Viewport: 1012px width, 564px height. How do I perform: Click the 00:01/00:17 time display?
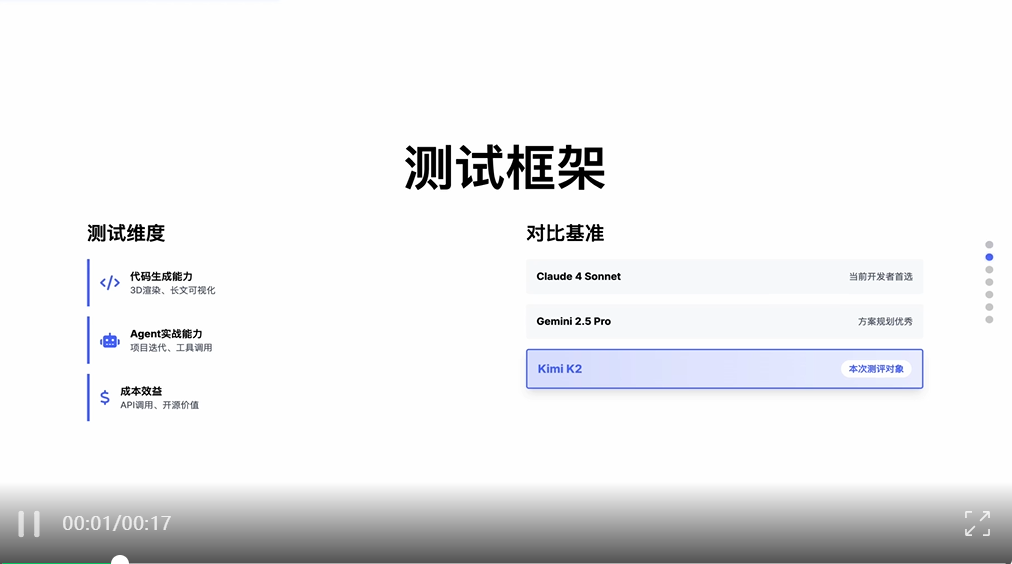pyautogui.click(x=117, y=523)
